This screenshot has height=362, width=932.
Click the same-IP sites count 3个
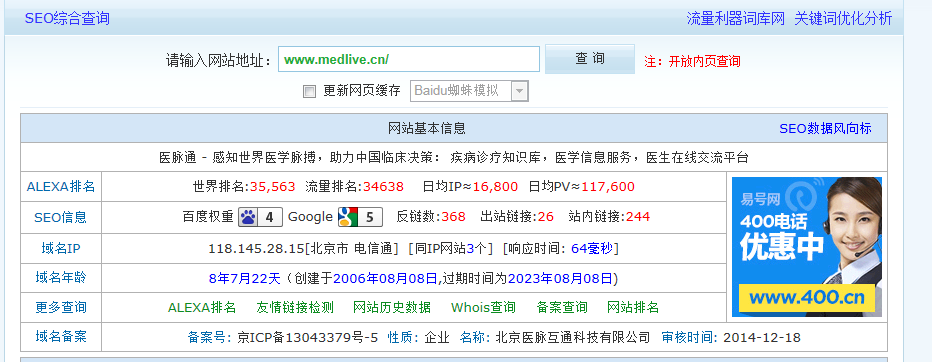point(477,248)
